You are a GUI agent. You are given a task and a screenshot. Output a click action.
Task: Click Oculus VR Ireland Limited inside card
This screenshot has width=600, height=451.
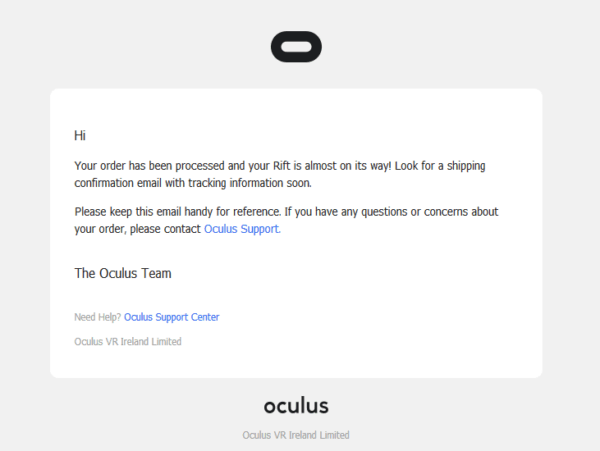click(x=128, y=341)
